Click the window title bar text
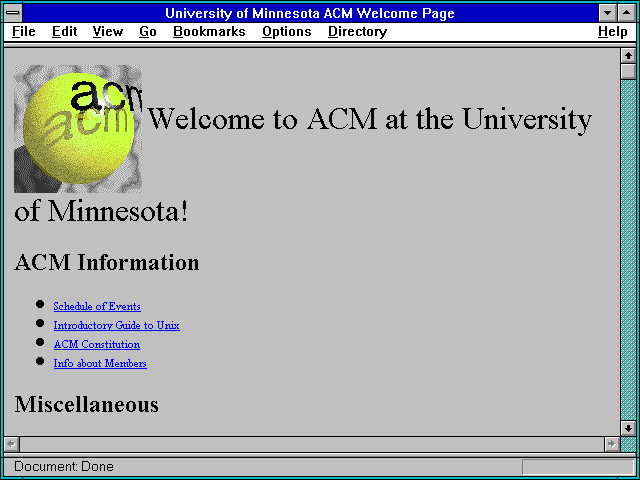 click(x=310, y=13)
